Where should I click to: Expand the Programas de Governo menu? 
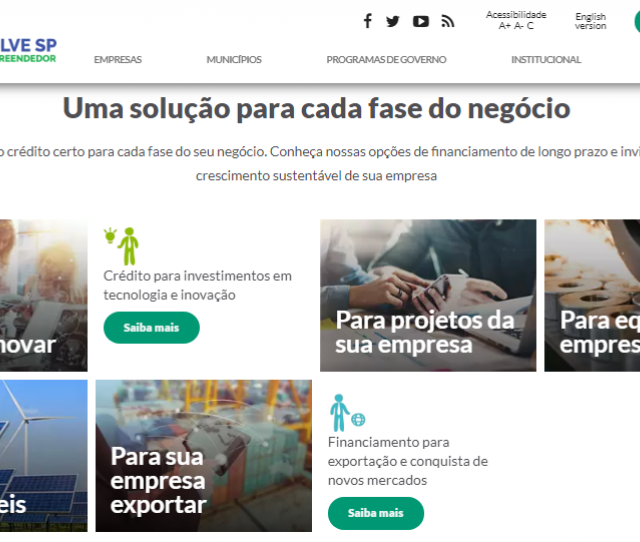pyautogui.click(x=386, y=60)
